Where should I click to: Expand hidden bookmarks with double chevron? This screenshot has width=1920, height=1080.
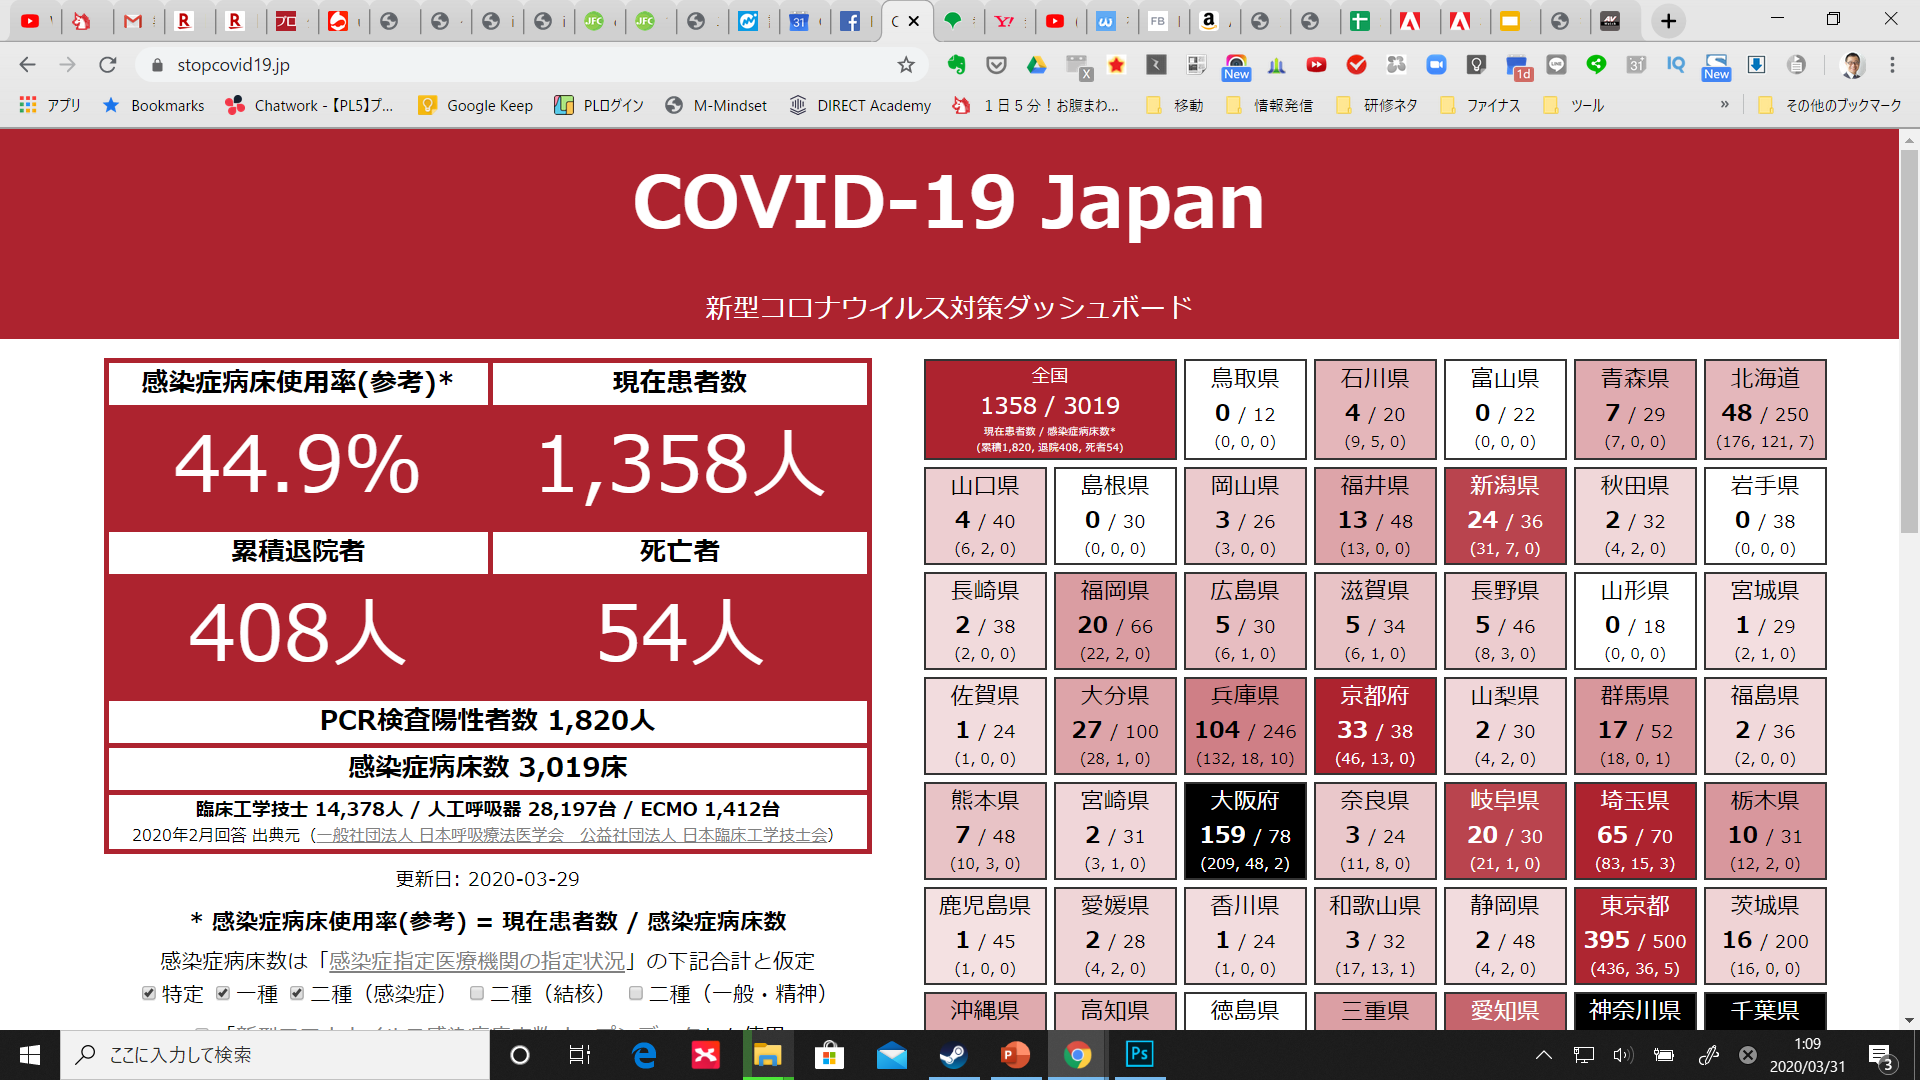coord(1724,105)
